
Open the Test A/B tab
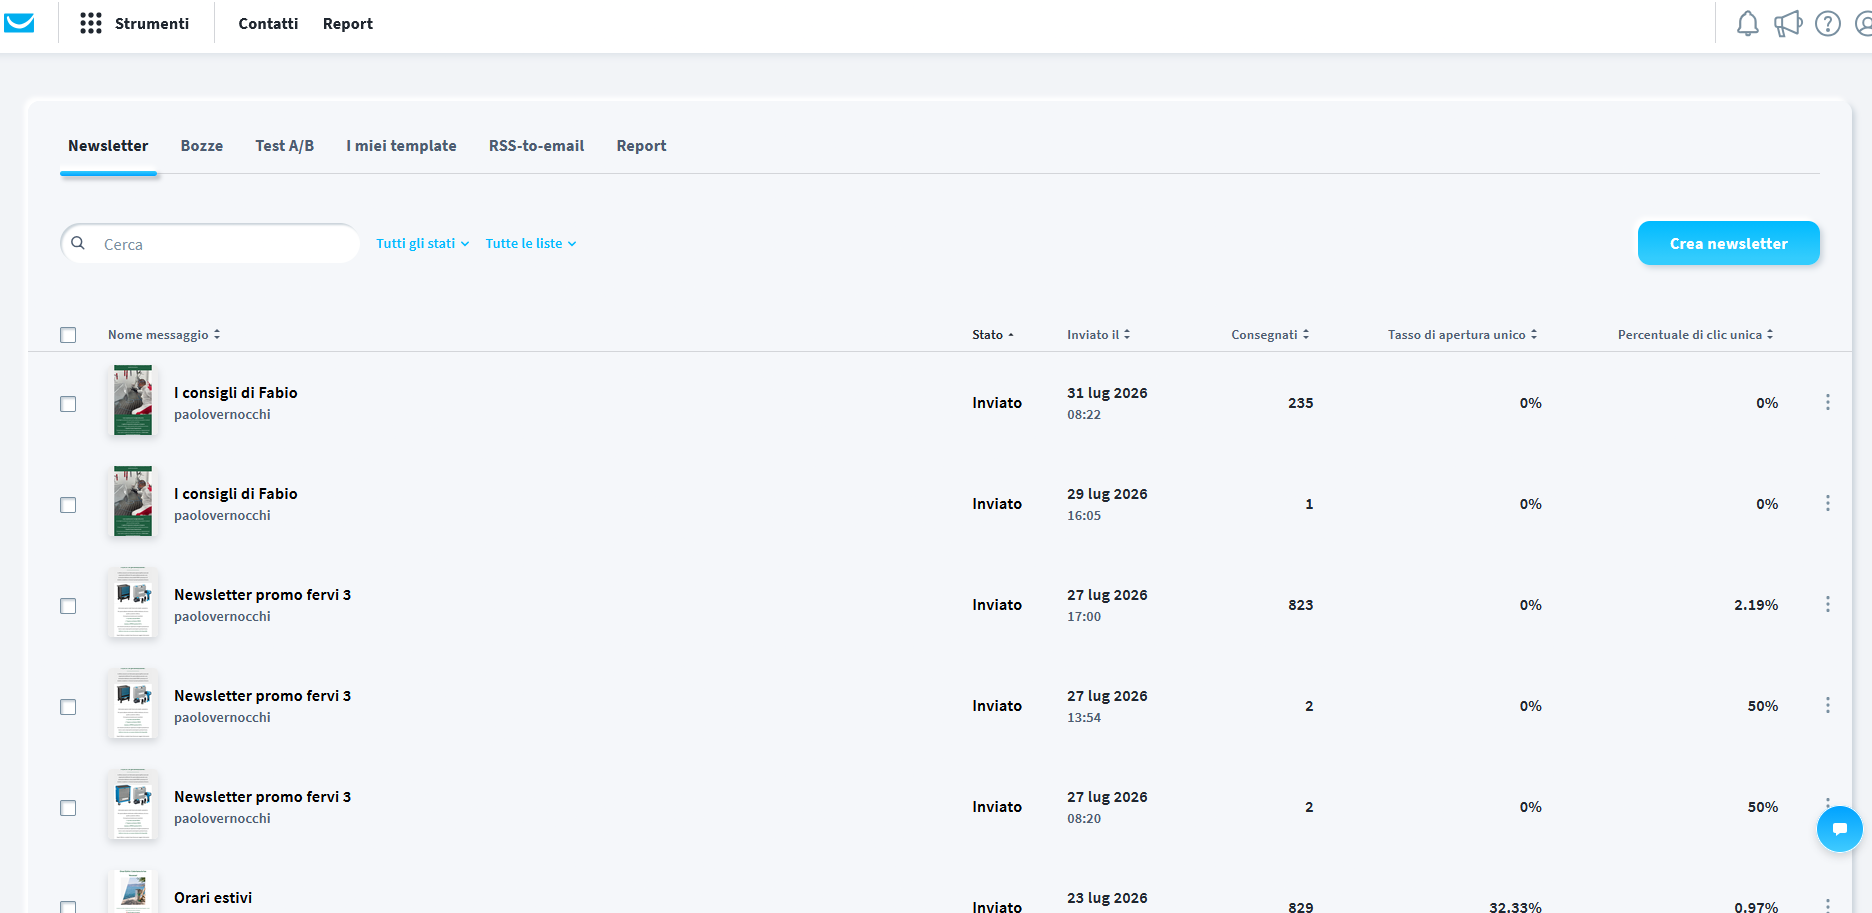(x=285, y=146)
